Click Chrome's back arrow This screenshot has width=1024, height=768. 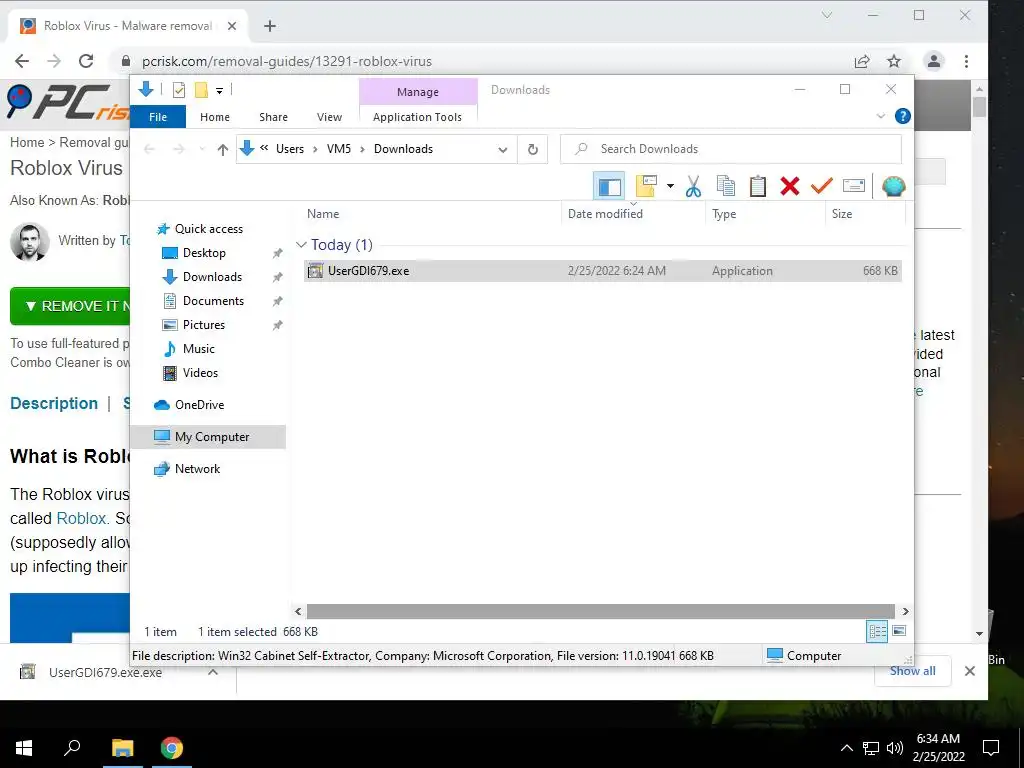click(x=22, y=61)
